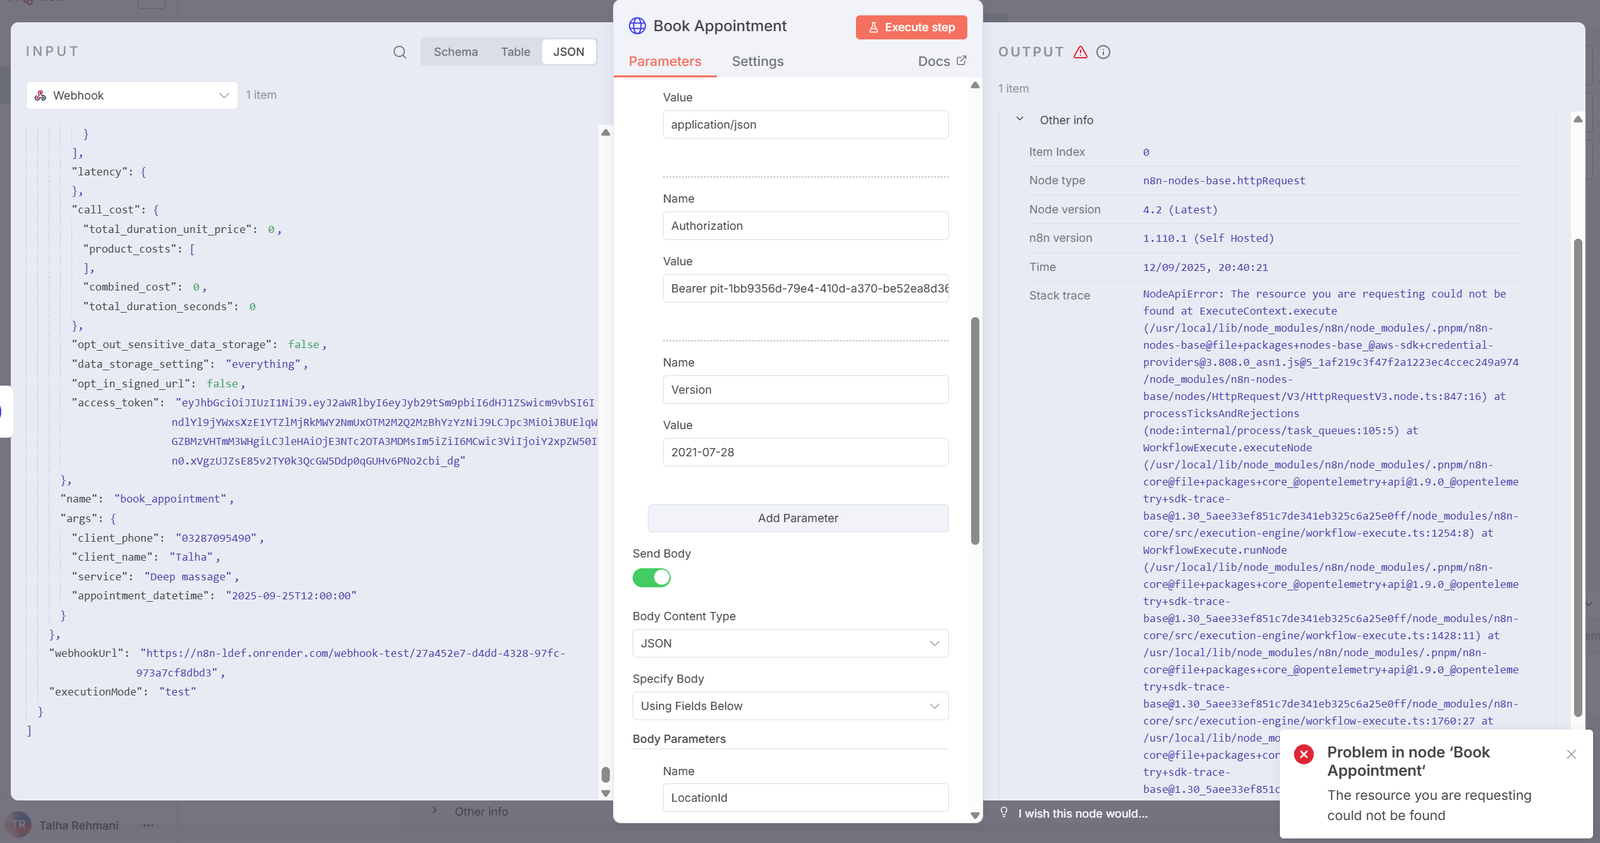The image size is (1600, 843).
Task: Click the Webhook node icon in input selector
Action: tap(41, 96)
